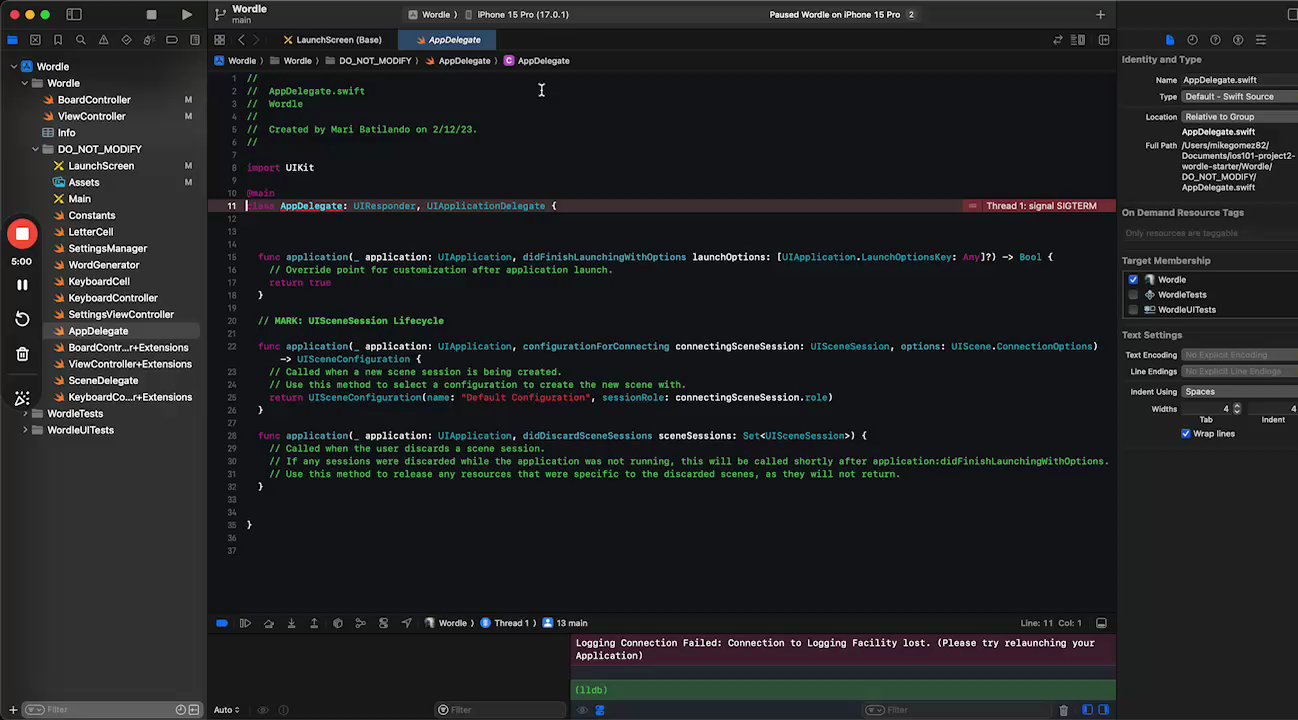Toggle the Wrap lines checkbox
The height and width of the screenshot is (720, 1298).
tap(1186, 434)
